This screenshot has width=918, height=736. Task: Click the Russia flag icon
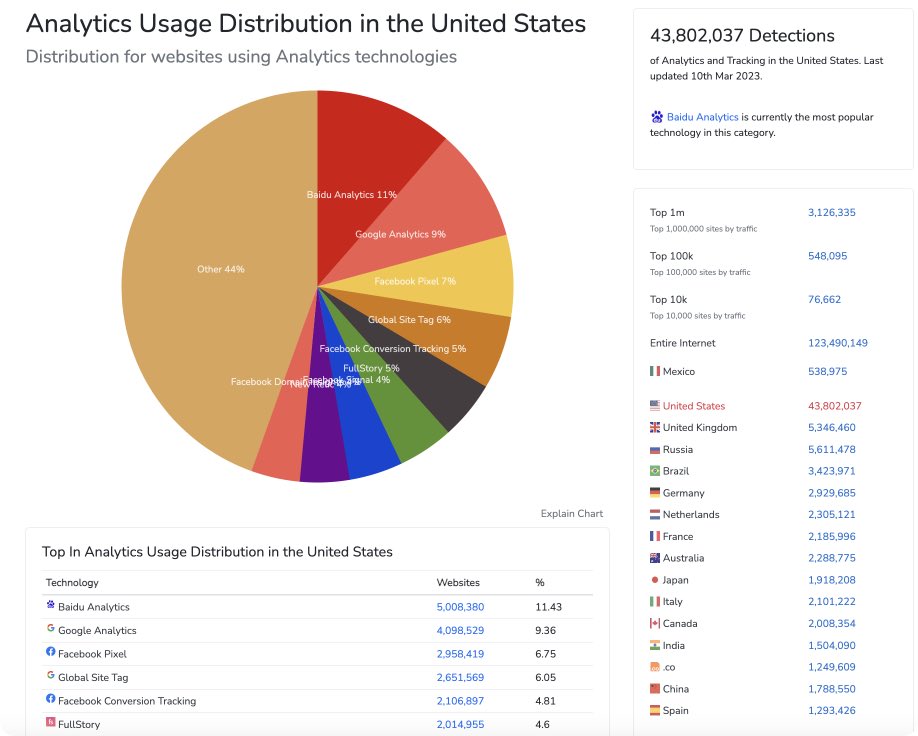pos(655,450)
